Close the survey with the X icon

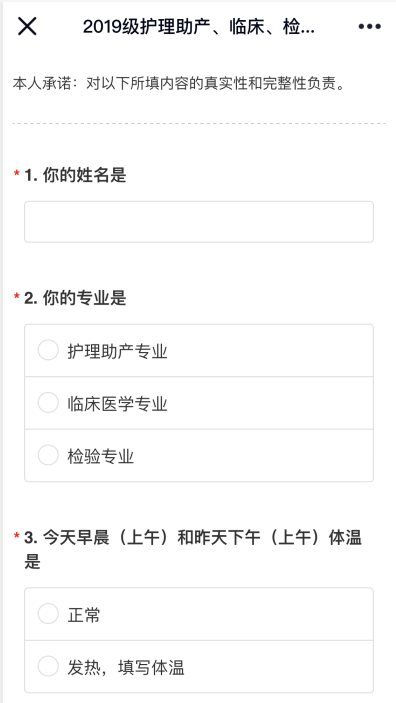point(27,26)
